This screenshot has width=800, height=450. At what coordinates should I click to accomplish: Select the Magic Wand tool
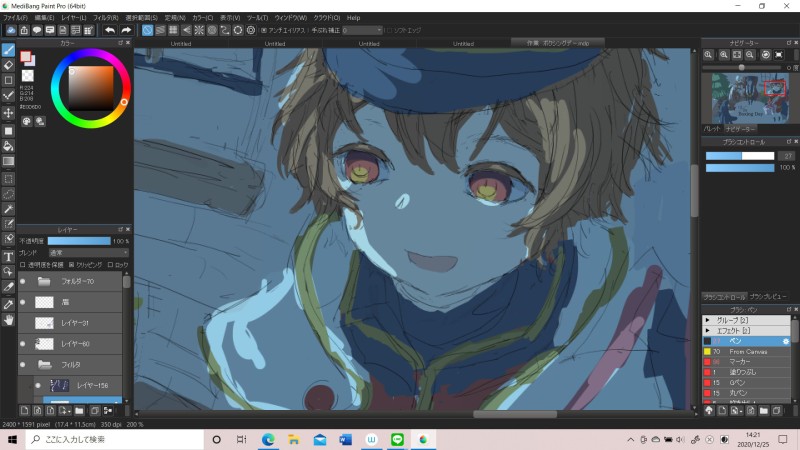coord(8,209)
